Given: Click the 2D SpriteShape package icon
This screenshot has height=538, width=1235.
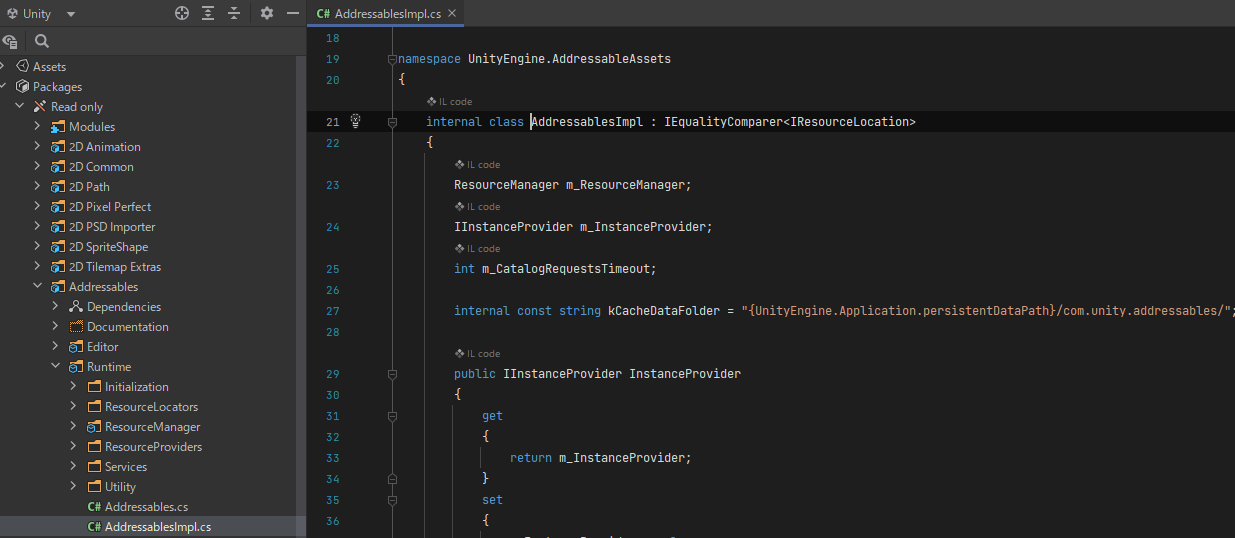Looking at the screenshot, I should pyautogui.click(x=58, y=246).
